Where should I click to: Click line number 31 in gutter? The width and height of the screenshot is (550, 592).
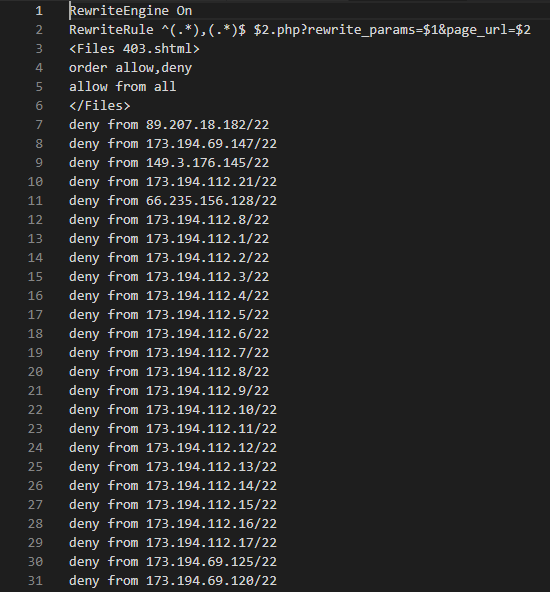pyautogui.click(x=35, y=581)
